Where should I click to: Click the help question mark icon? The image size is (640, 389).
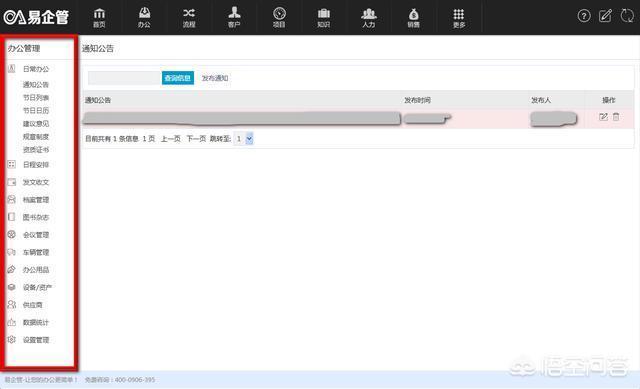coord(584,16)
